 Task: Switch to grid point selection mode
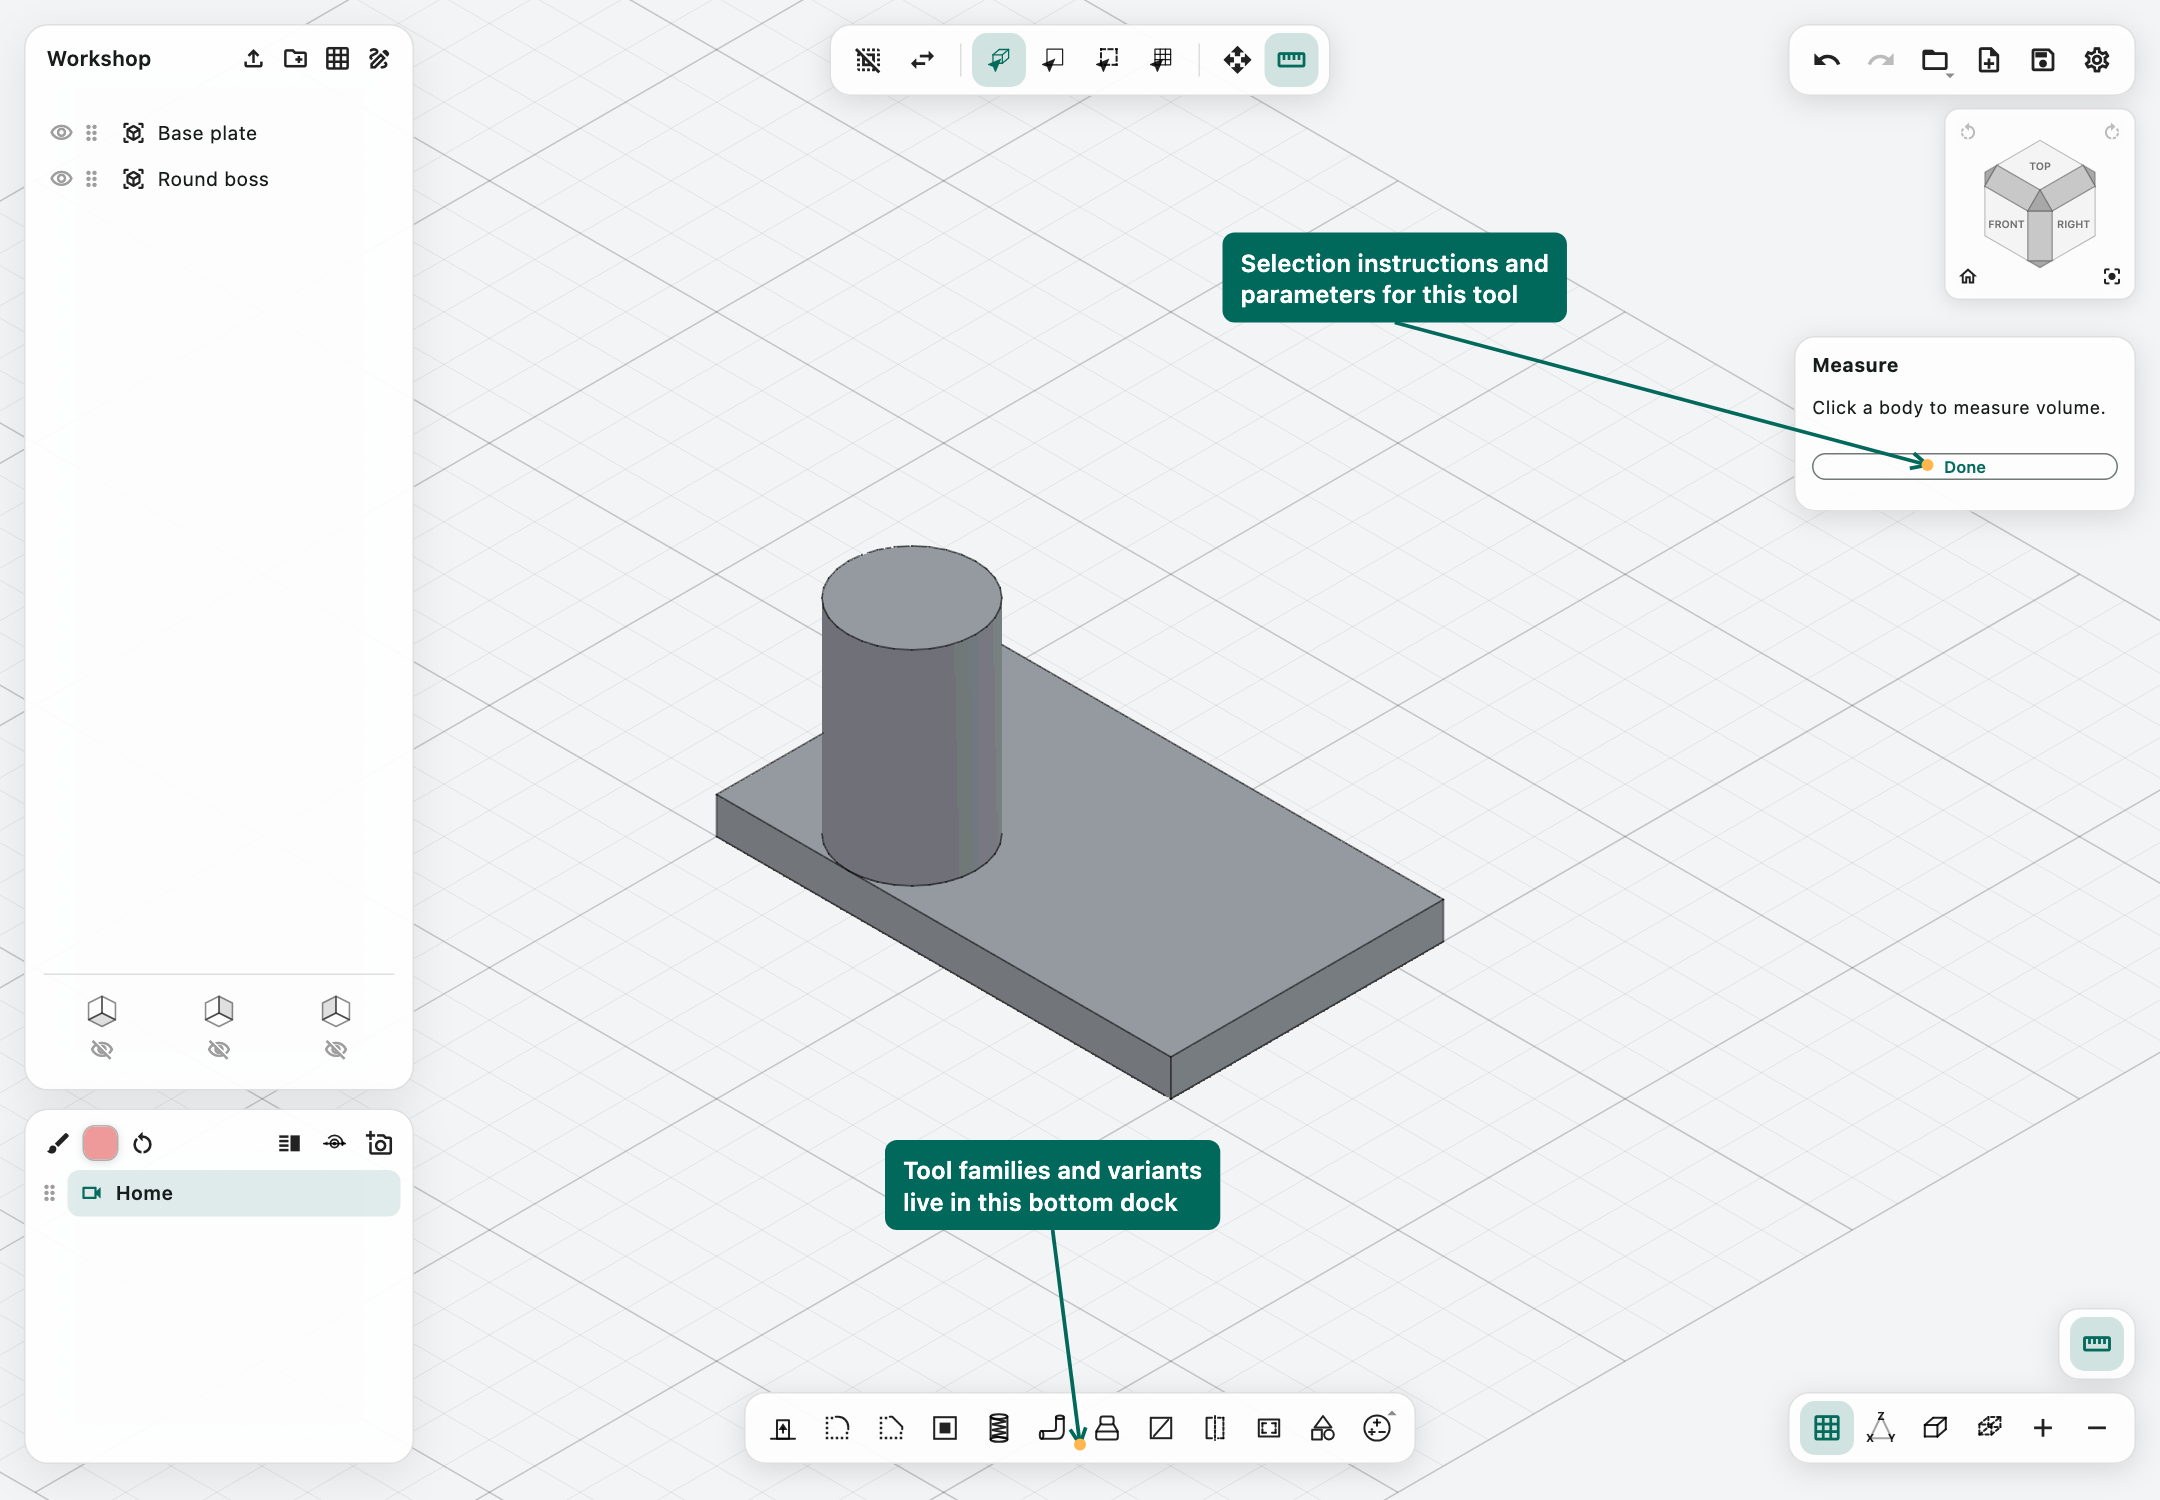pyautogui.click(x=1161, y=60)
